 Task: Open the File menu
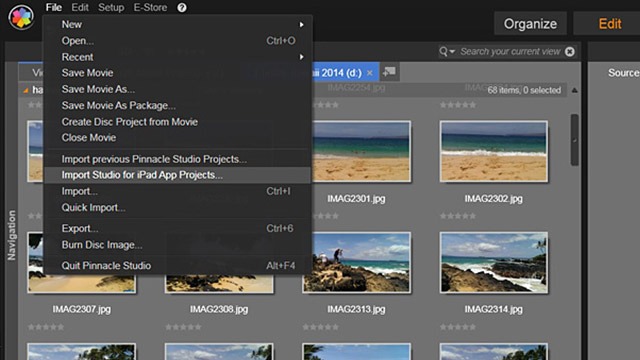tap(53, 8)
